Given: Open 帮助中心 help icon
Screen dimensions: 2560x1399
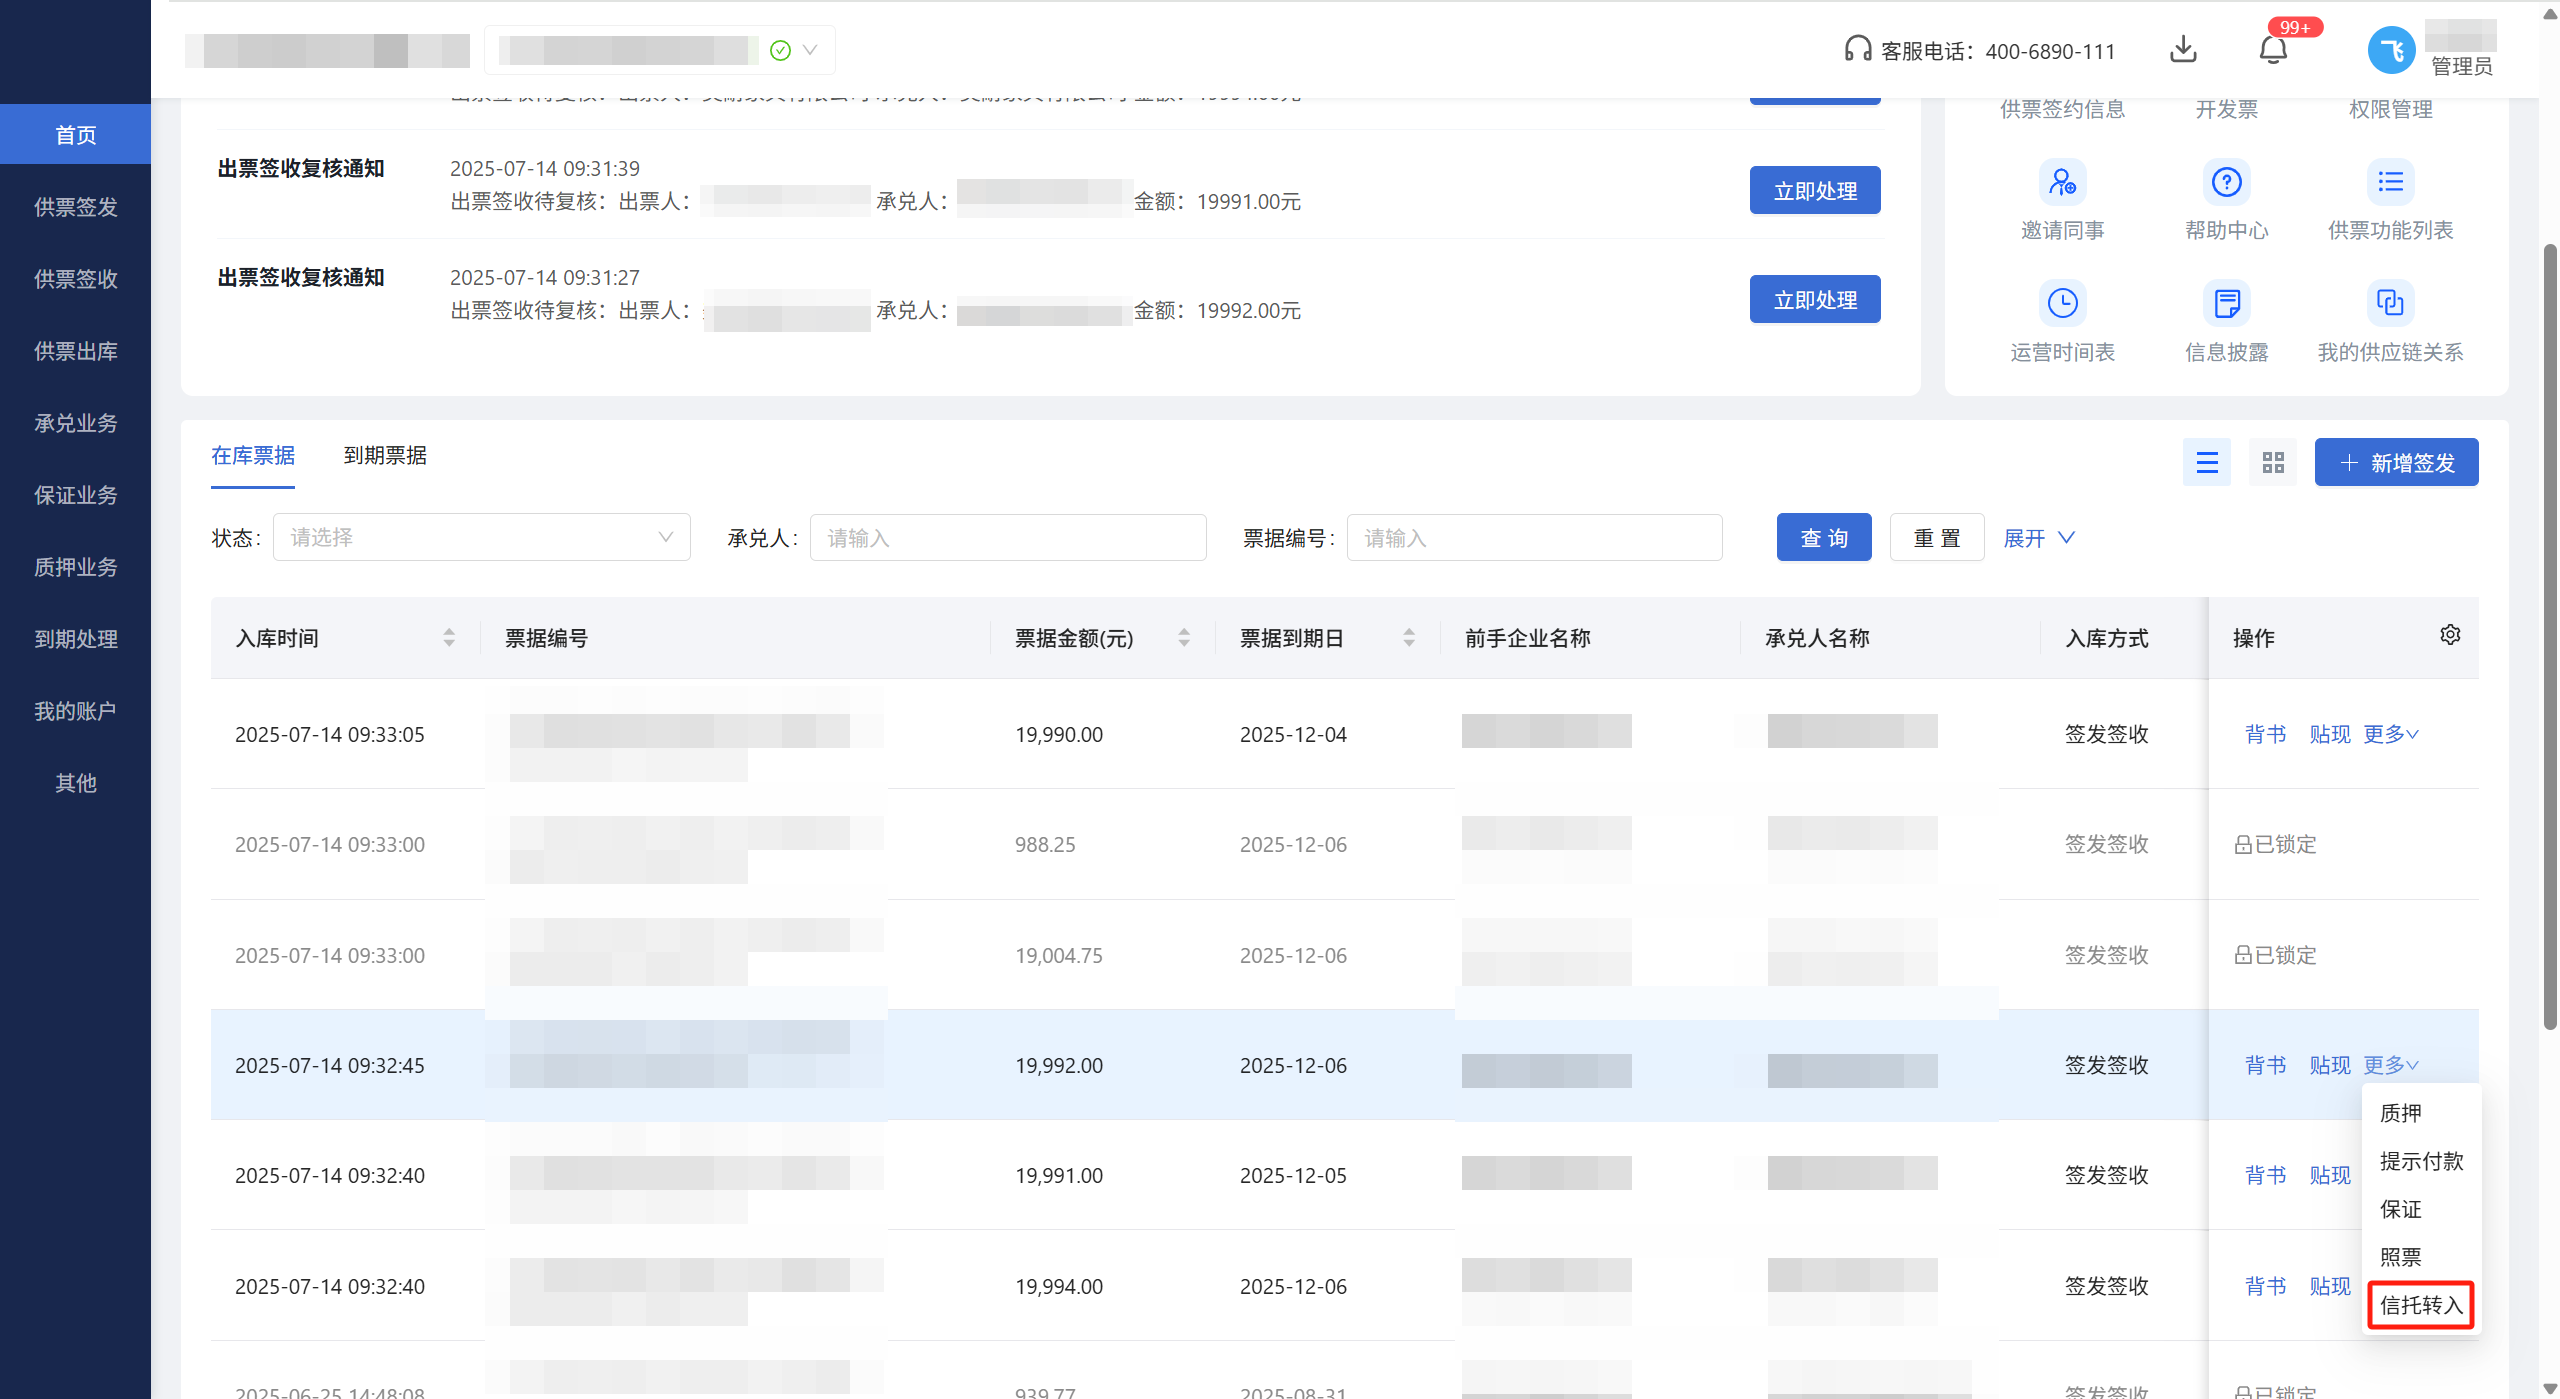Looking at the screenshot, I should coord(2226,183).
